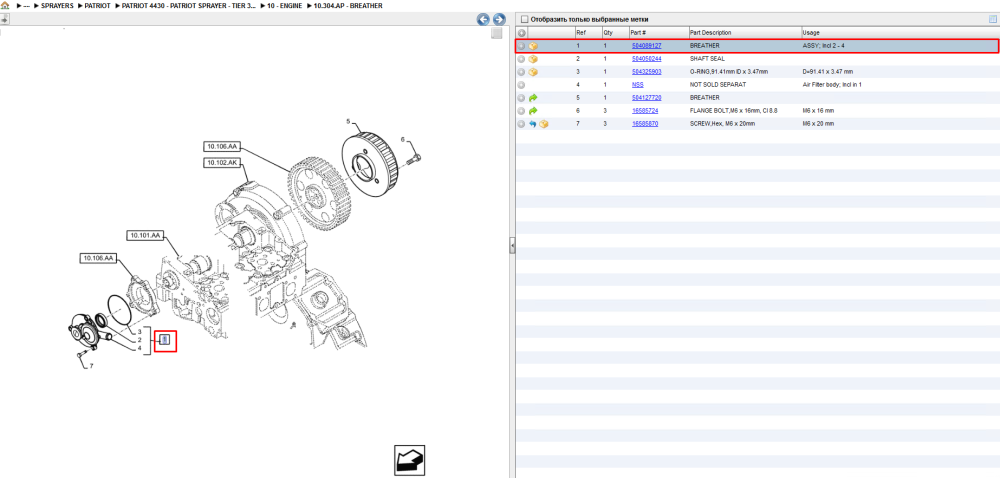Click the box icon on the SHAFT SEAL row
Image resolution: width=1000 pixels, height=478 pixels.
coord(534,59)
